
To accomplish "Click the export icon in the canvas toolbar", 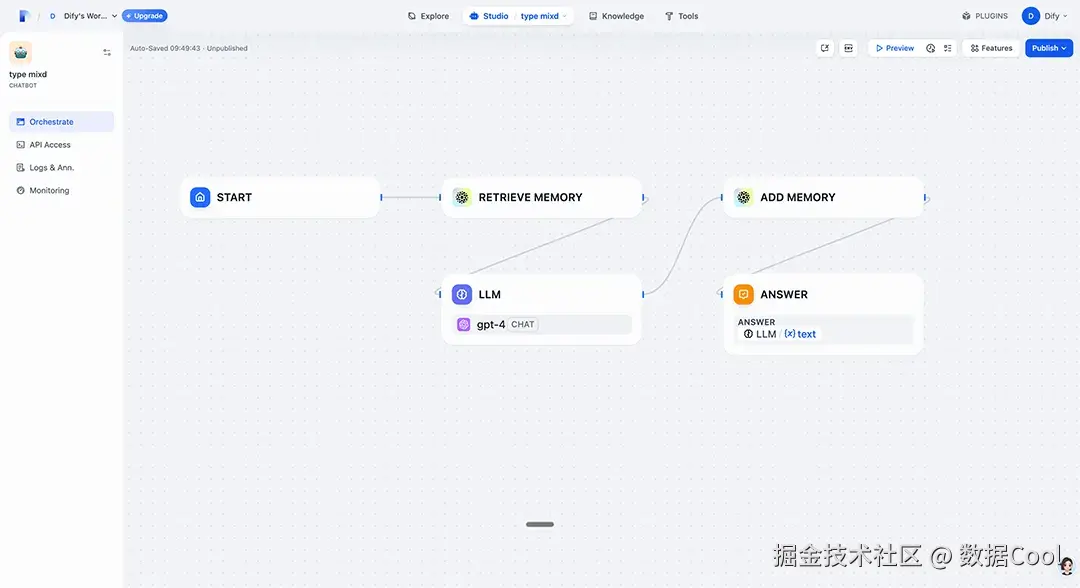I will [x=824, y=47].
